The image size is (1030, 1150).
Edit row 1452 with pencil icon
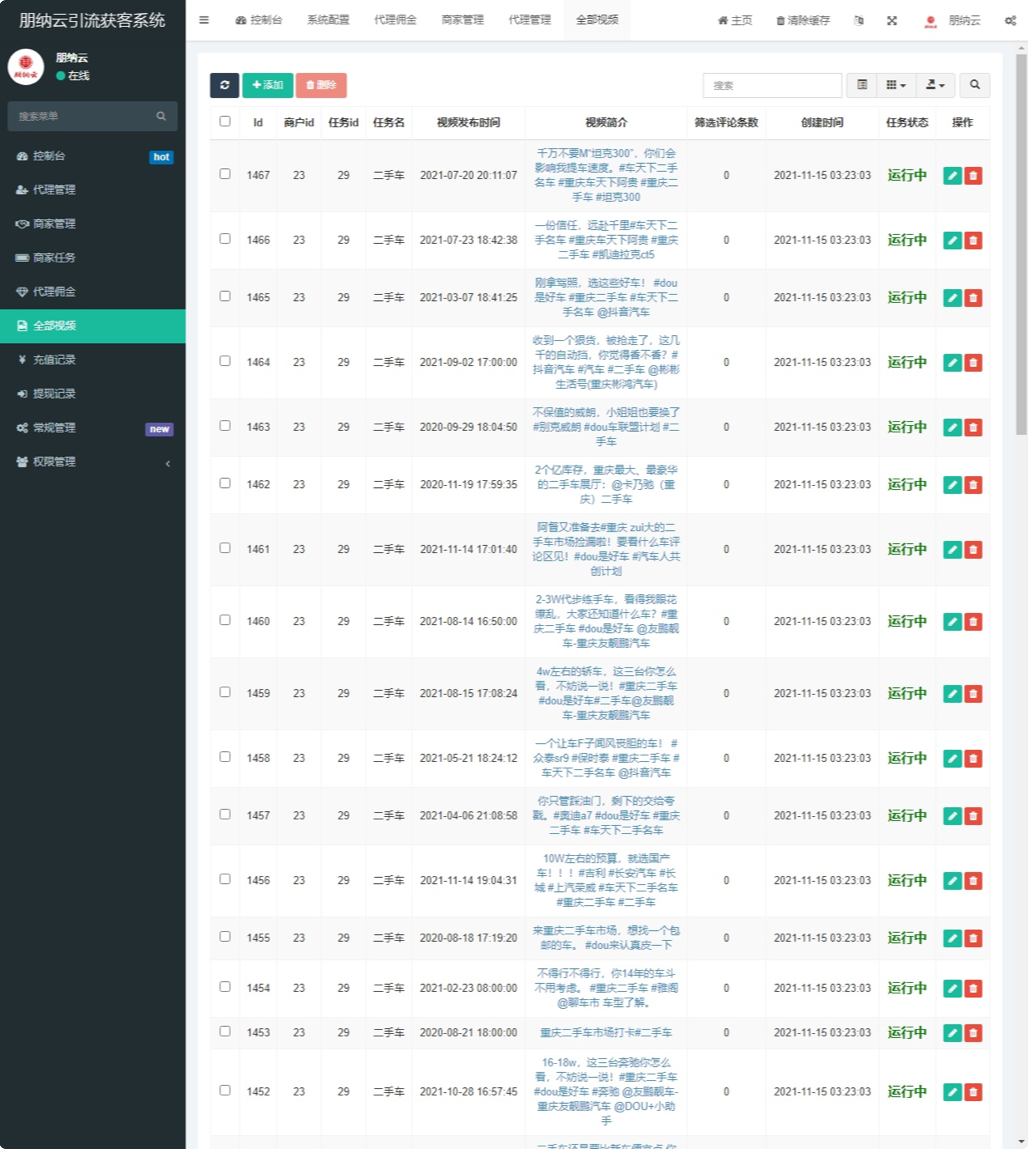click(x=952, y=1091)
